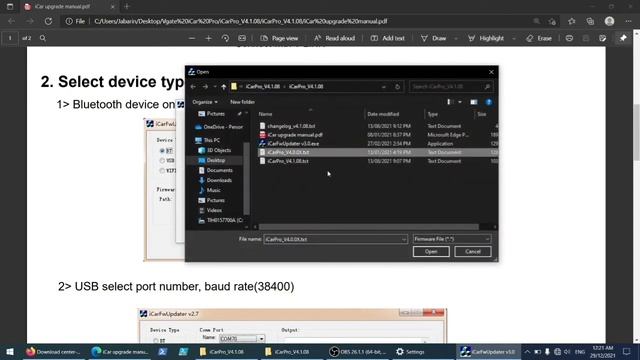
Task: Click the horizontal scrollbar in file list
Action: pos(369,227)
